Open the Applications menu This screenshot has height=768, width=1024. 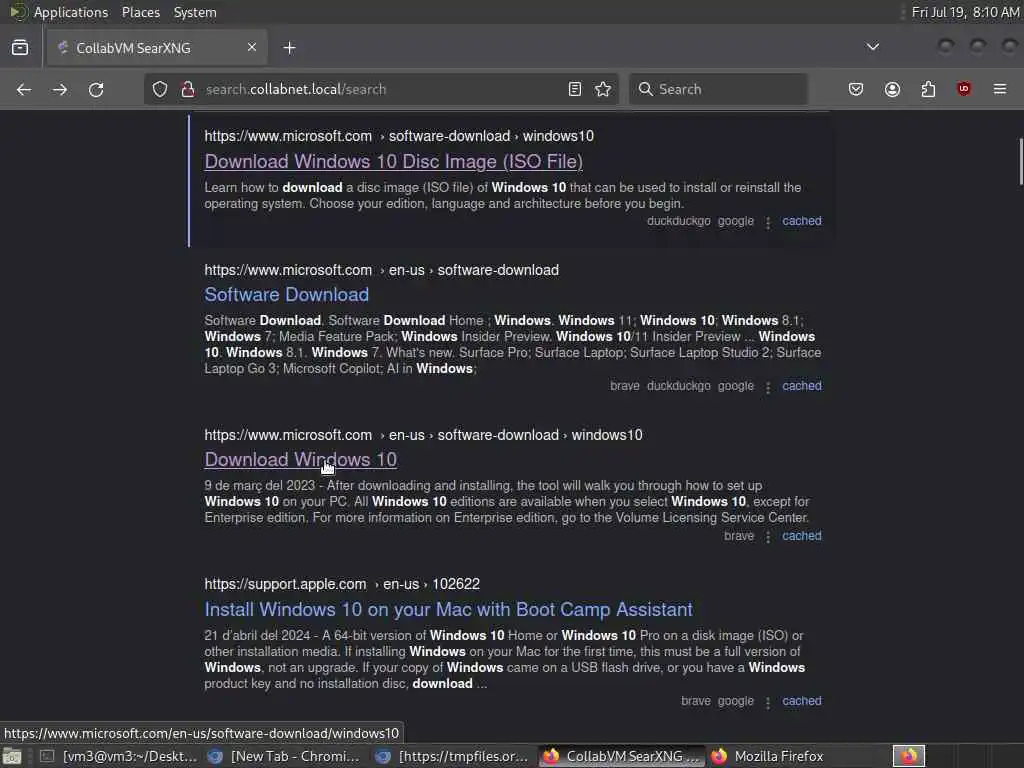pos(71,12)
